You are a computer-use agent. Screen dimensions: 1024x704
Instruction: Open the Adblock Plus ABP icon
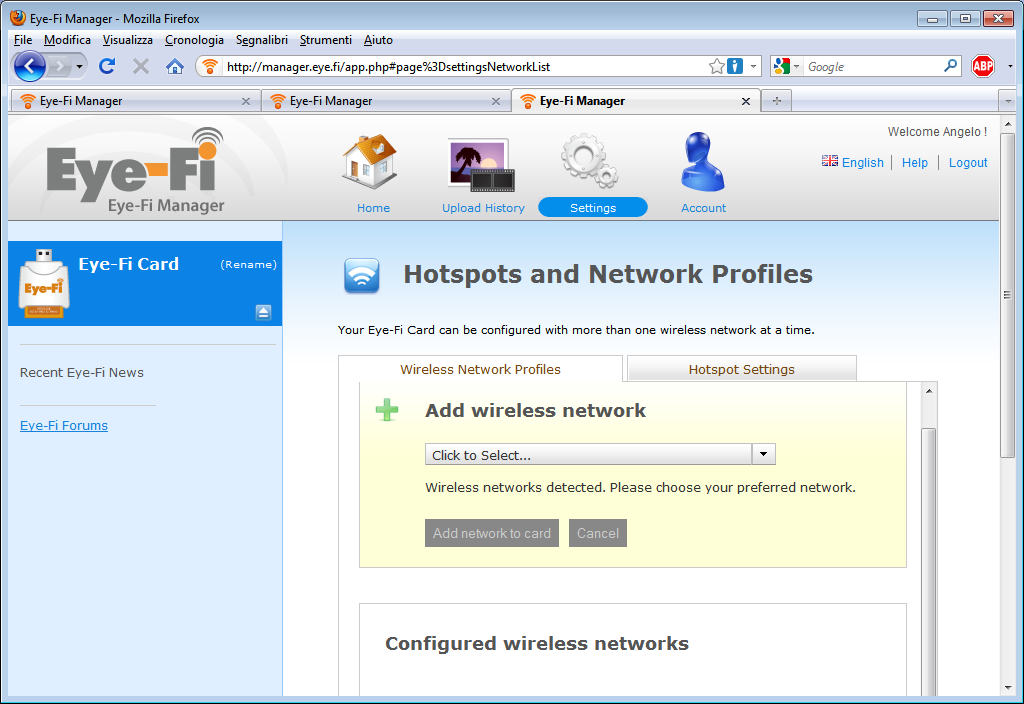[x=982, y=66]
